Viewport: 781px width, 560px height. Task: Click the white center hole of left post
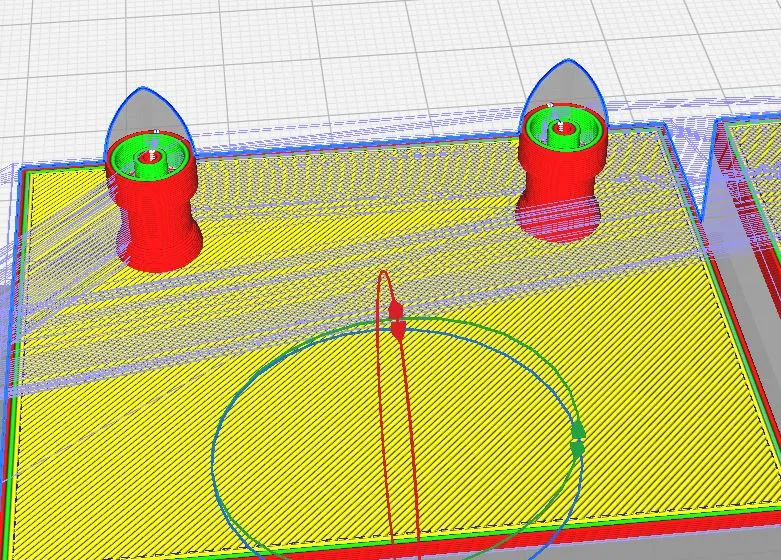152,155
